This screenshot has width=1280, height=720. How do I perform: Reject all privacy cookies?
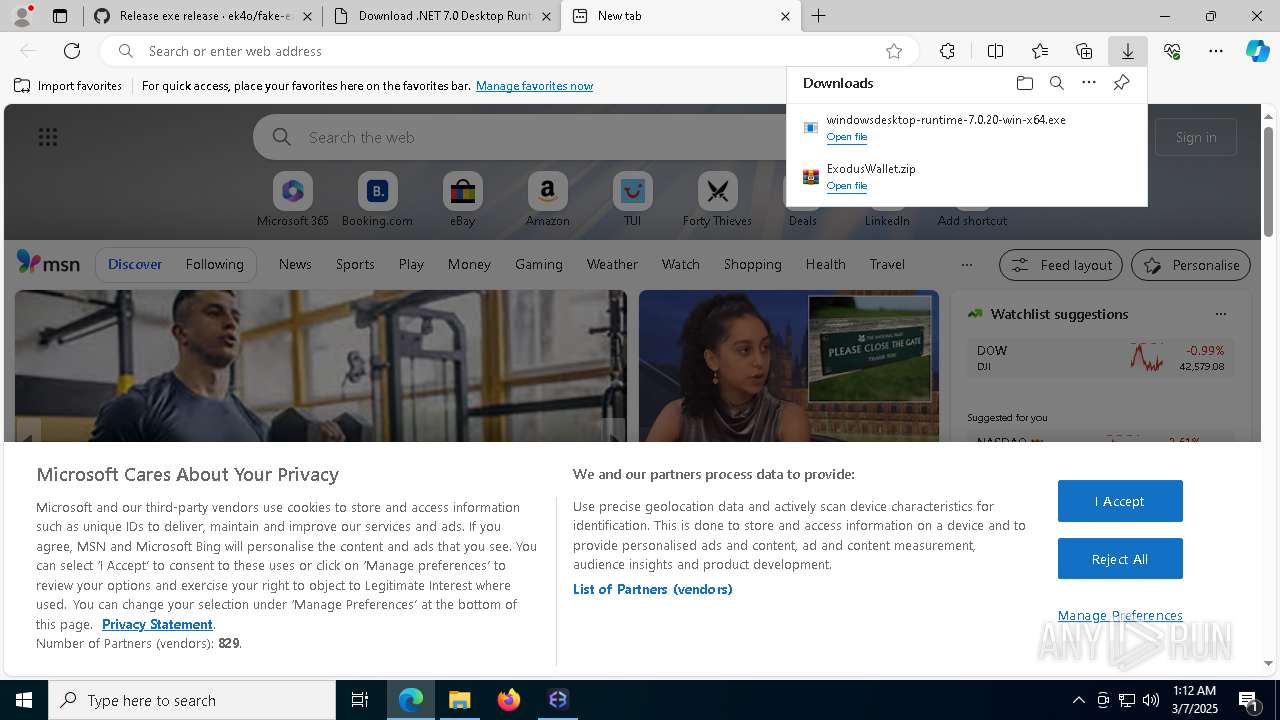point(1120,559)
